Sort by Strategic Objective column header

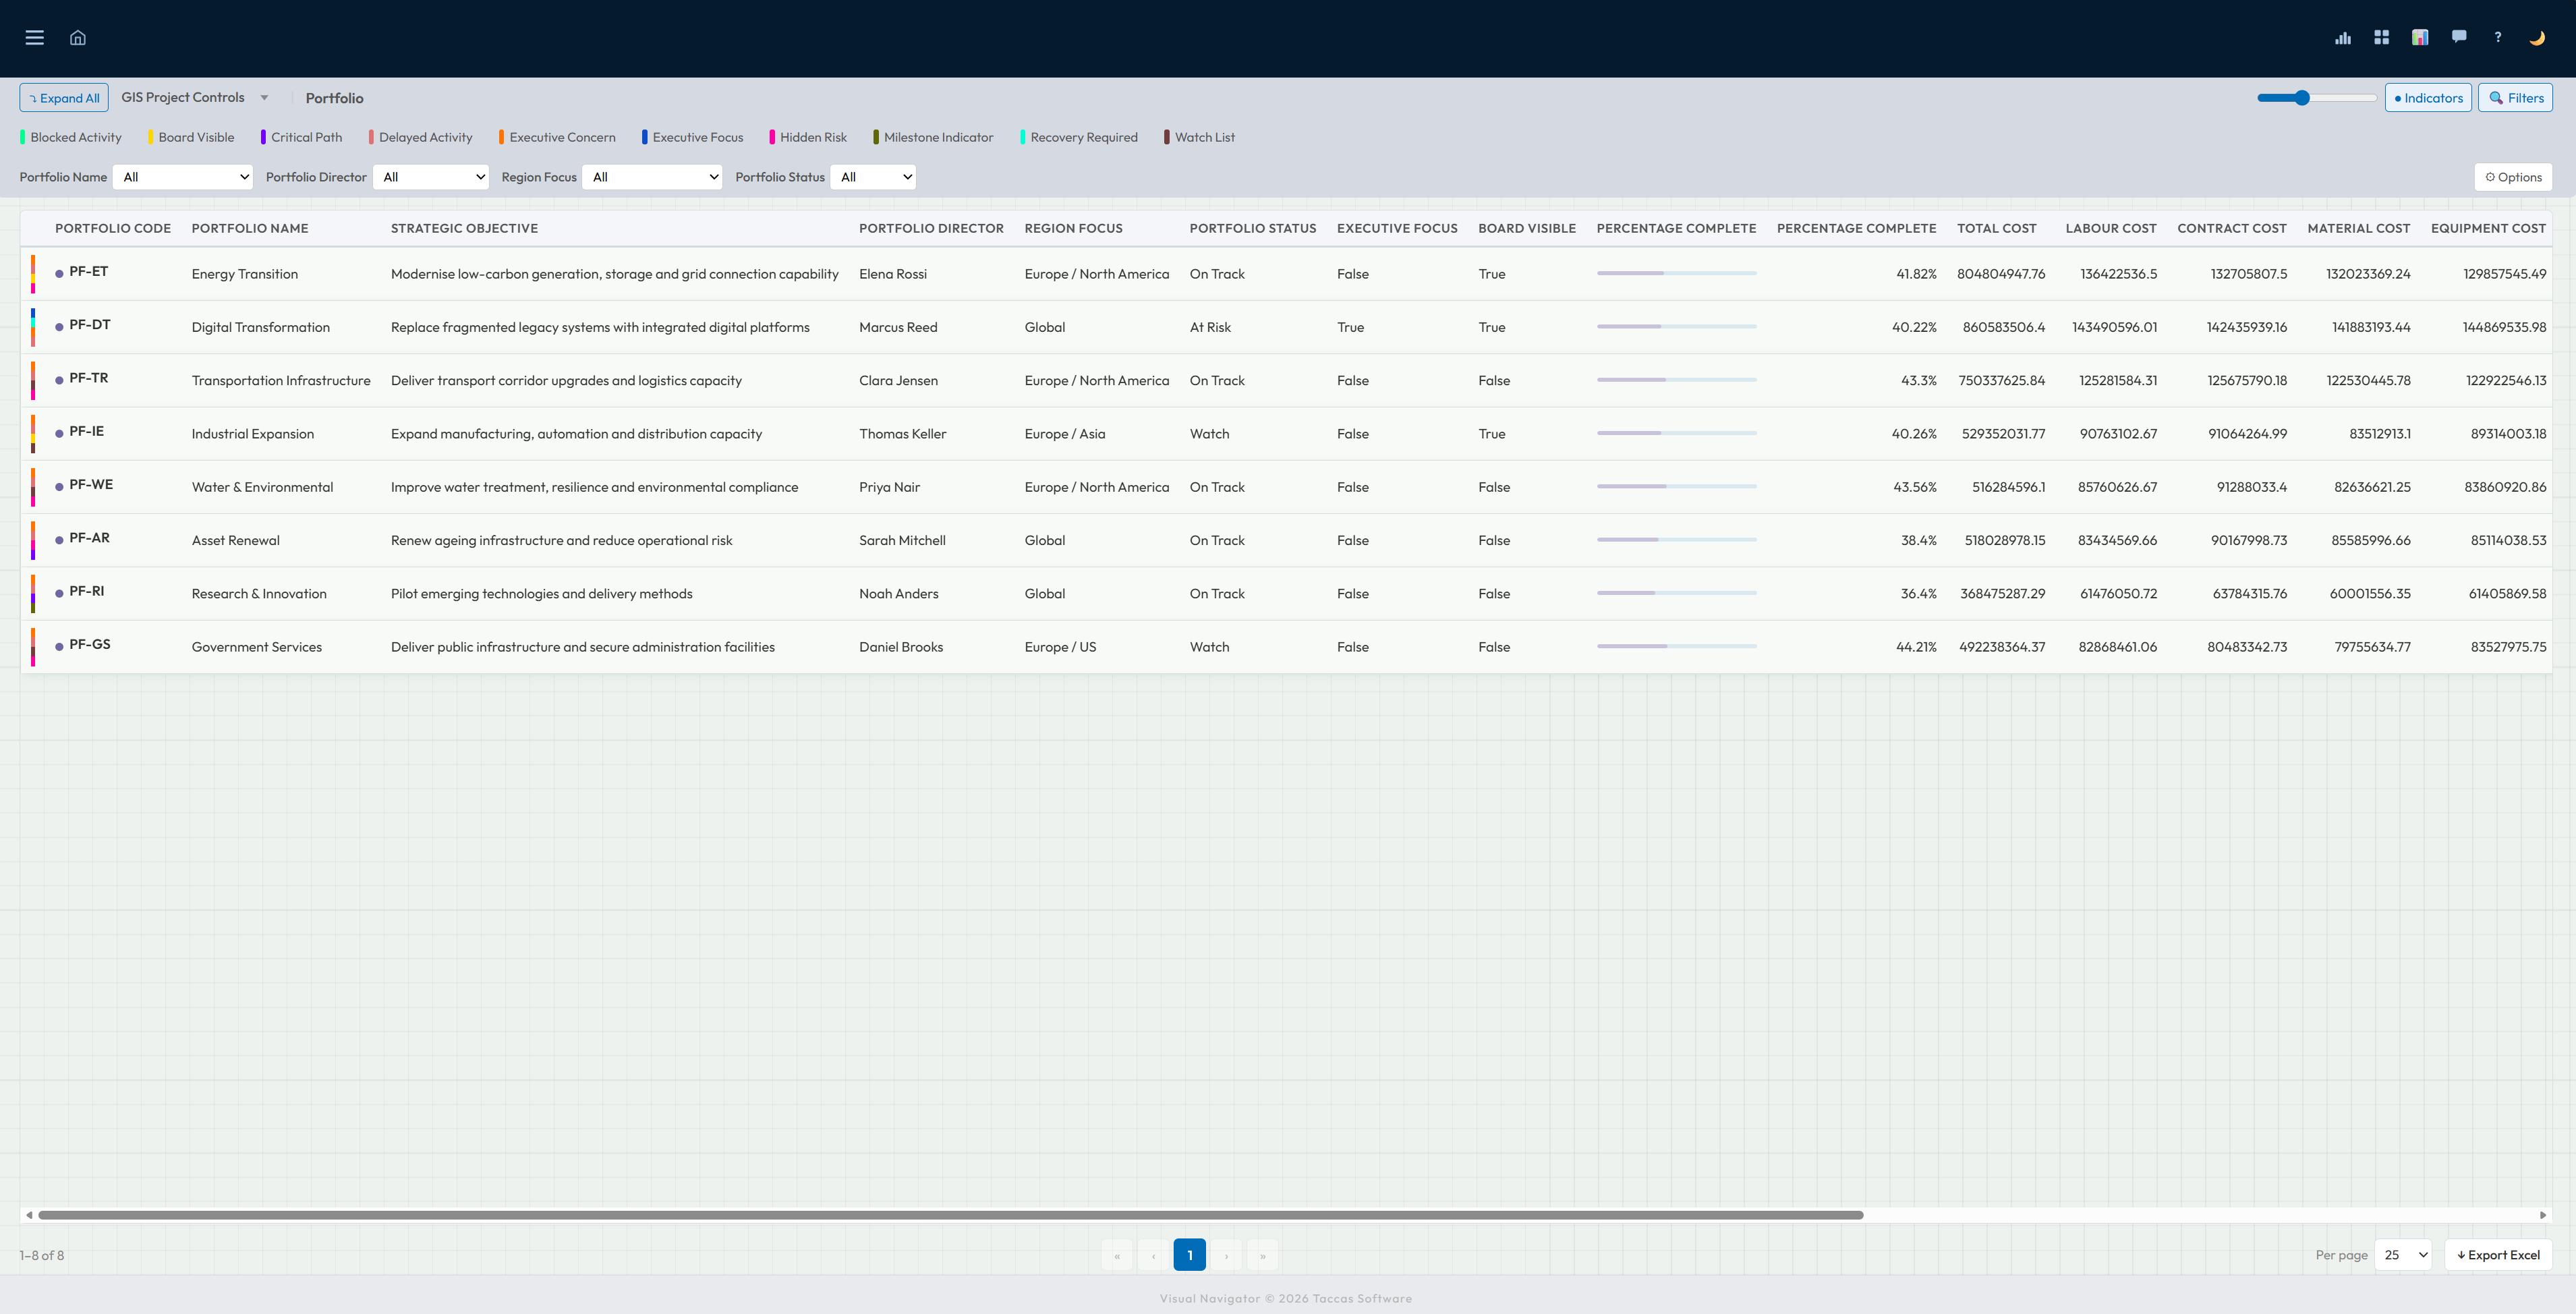[x=464, y=228]
